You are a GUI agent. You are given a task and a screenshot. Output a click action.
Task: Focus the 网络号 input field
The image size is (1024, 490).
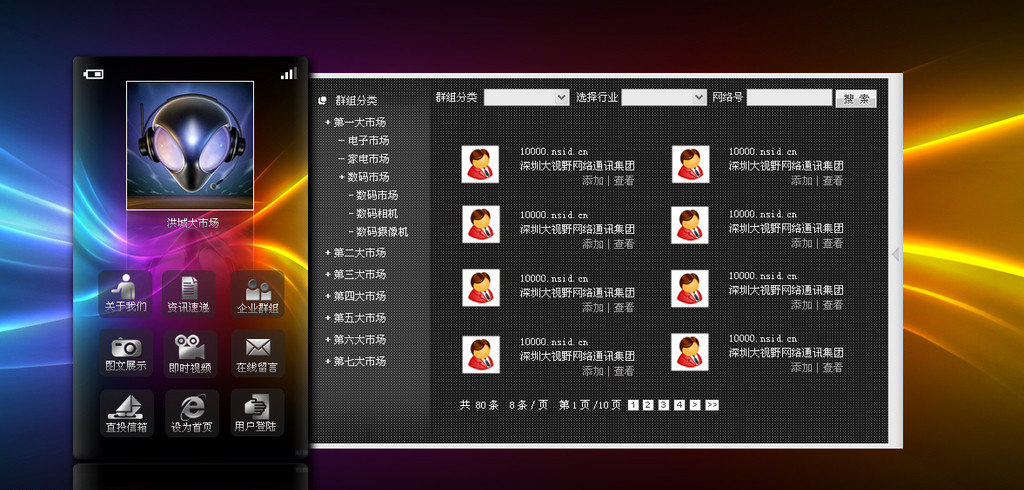[x=790, y=97]
